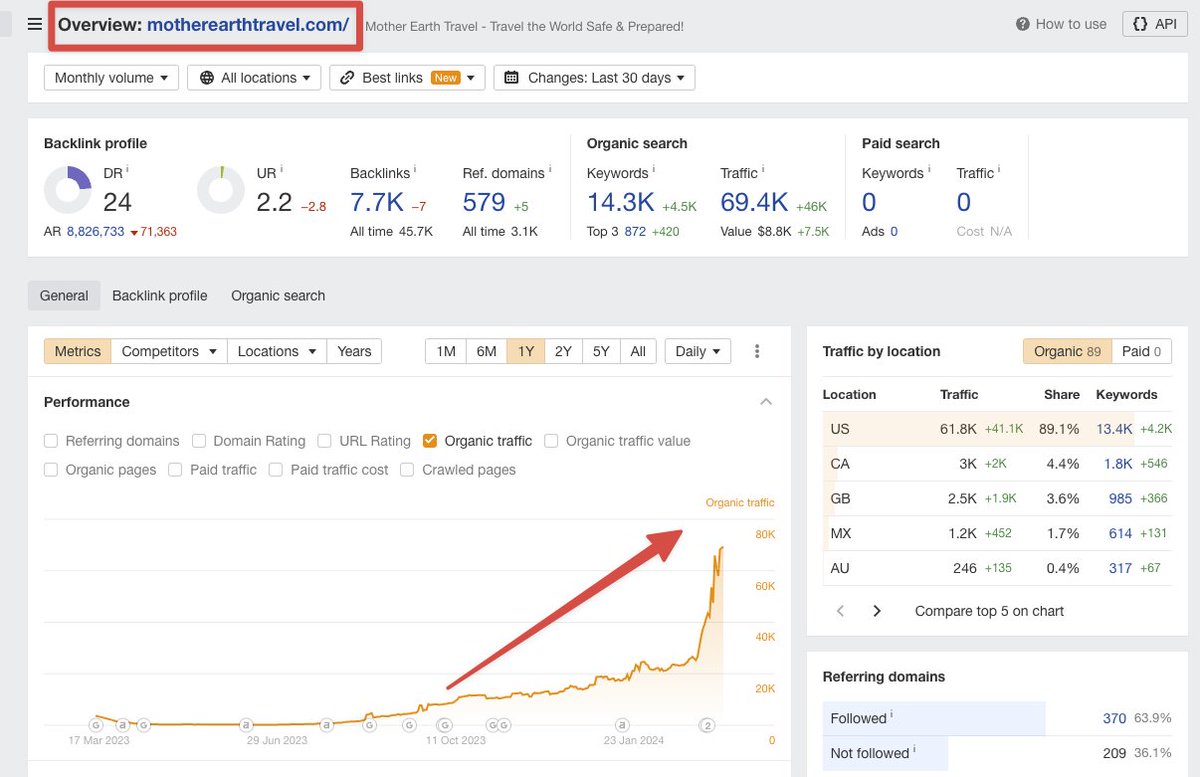This screenshot has width=1200, height=777.
Task: Select Paid 0 traffic toggle
Action: 1141,351
